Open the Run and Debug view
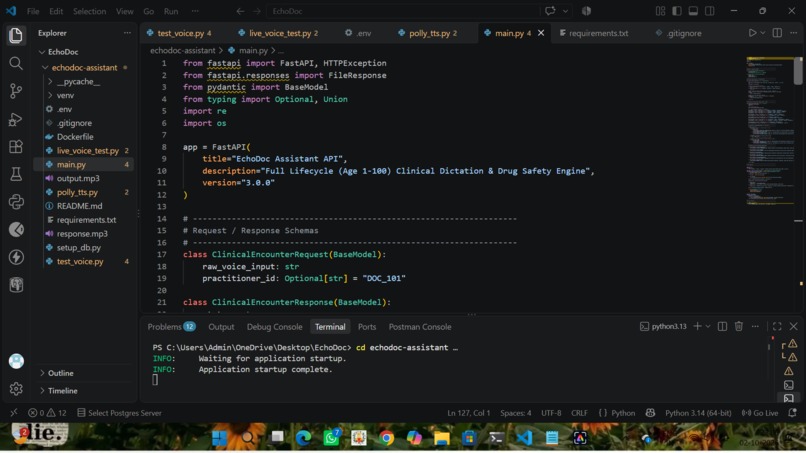 coord(16,119)
